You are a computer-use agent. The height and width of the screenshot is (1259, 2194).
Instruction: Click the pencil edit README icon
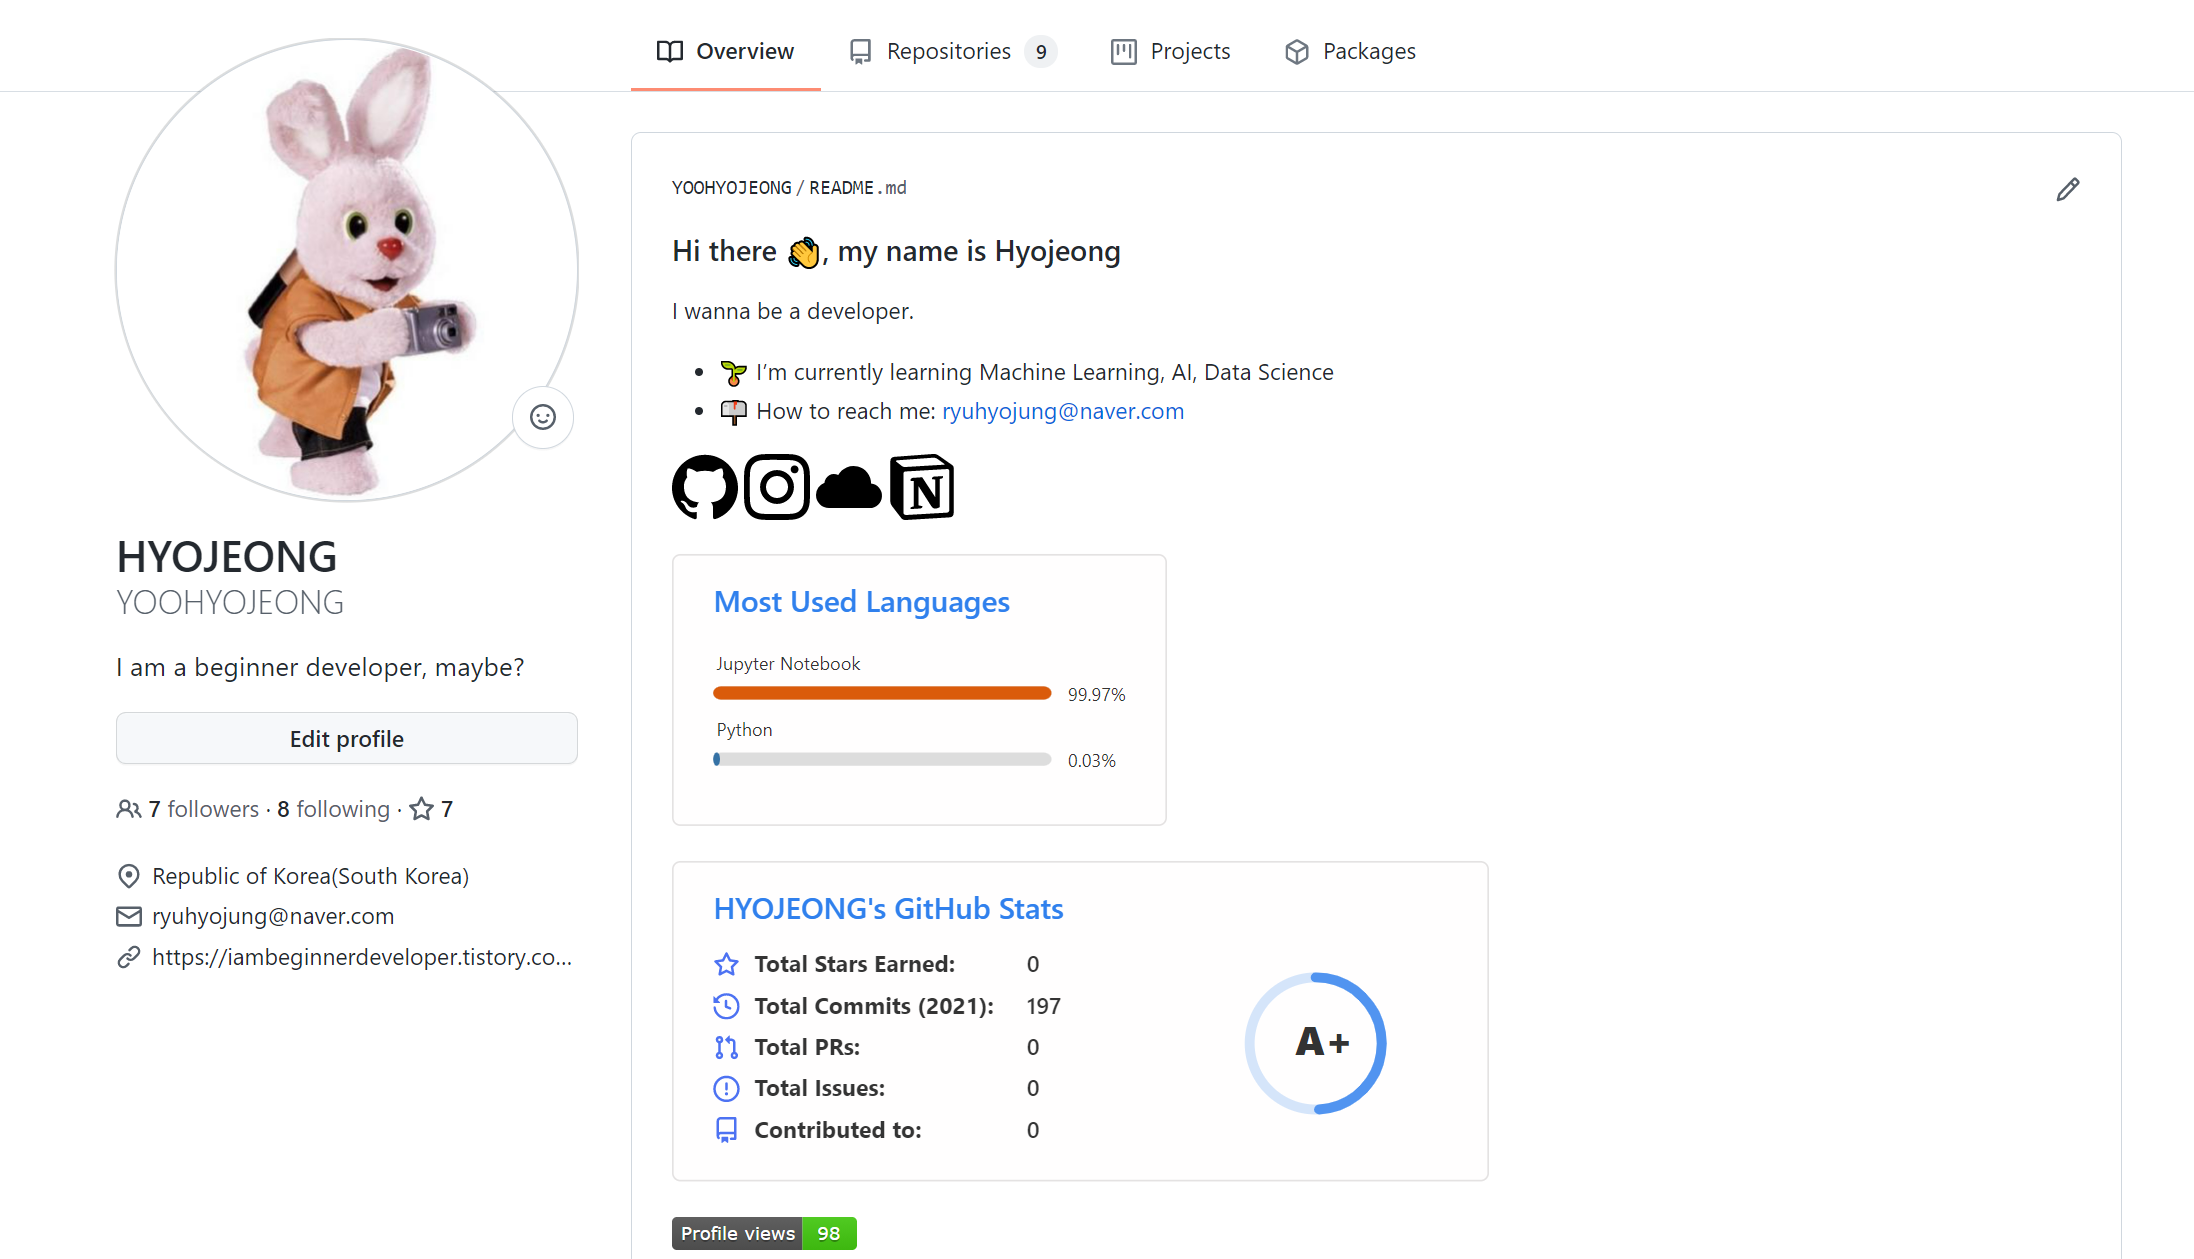pos(2067,189)
